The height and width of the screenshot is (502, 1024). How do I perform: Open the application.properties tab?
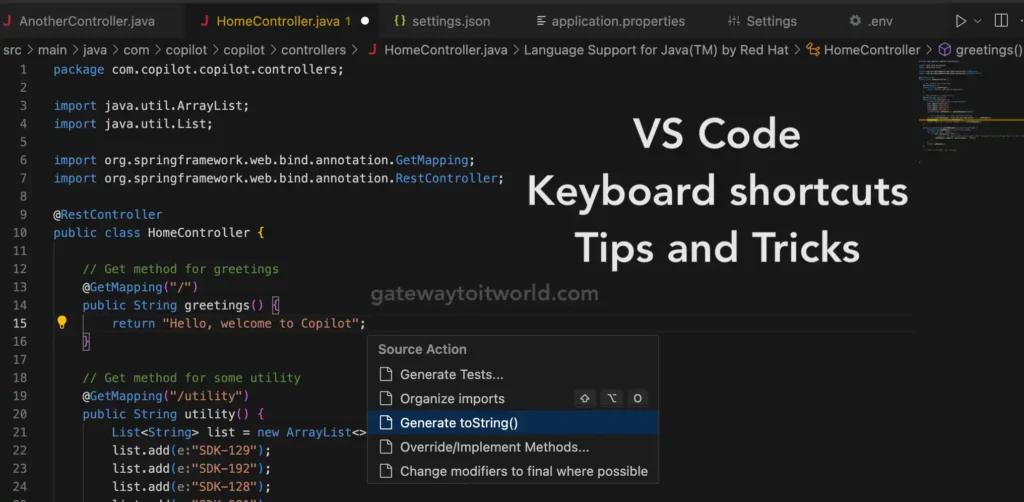click(x=617, y=21)
